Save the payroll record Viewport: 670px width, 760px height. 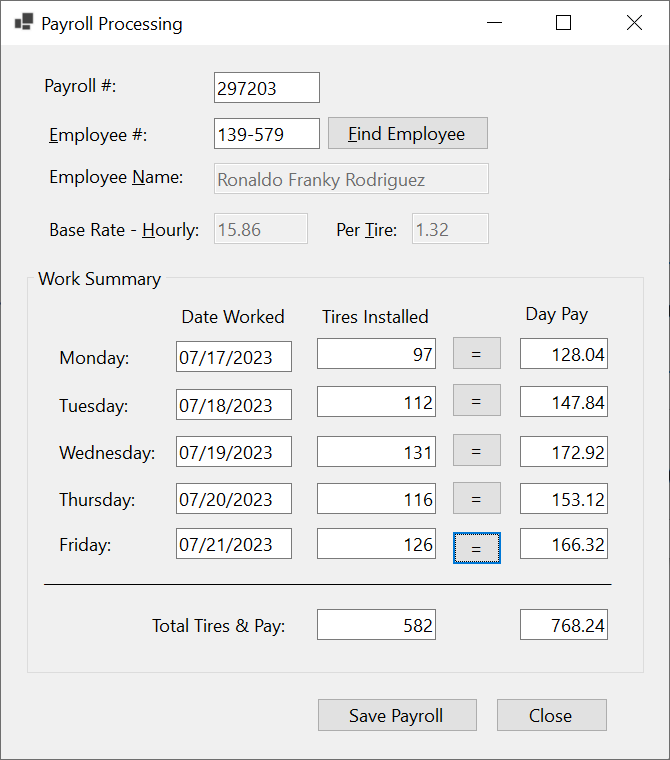[x=397, y=715]
